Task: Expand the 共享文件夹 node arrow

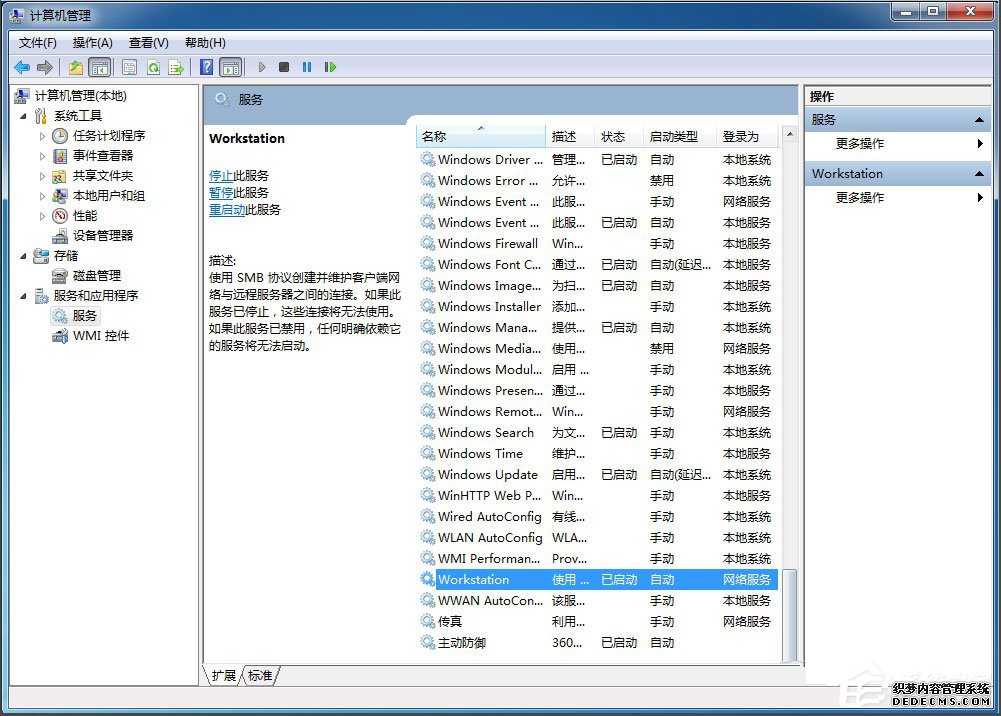Action: [42, 176]
